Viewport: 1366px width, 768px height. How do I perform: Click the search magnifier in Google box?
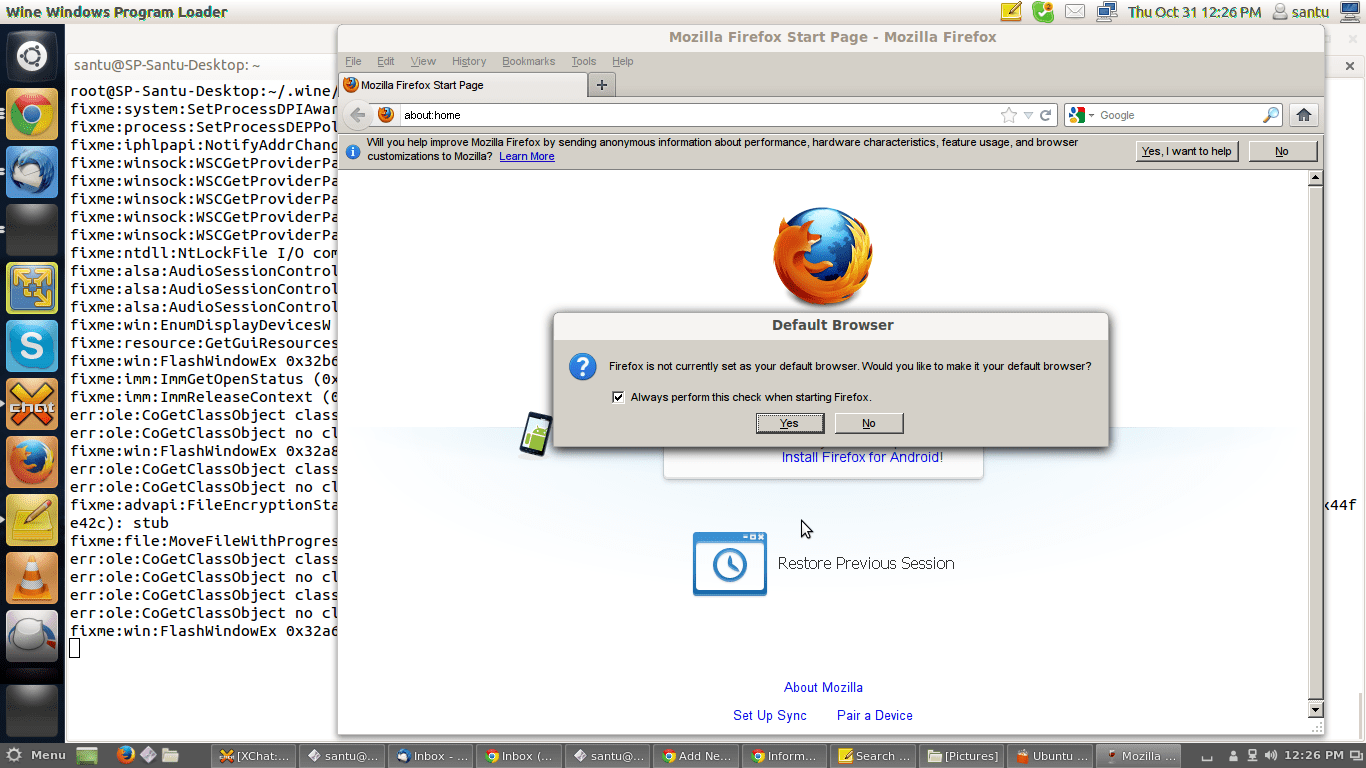click(x=1271, y=115)
